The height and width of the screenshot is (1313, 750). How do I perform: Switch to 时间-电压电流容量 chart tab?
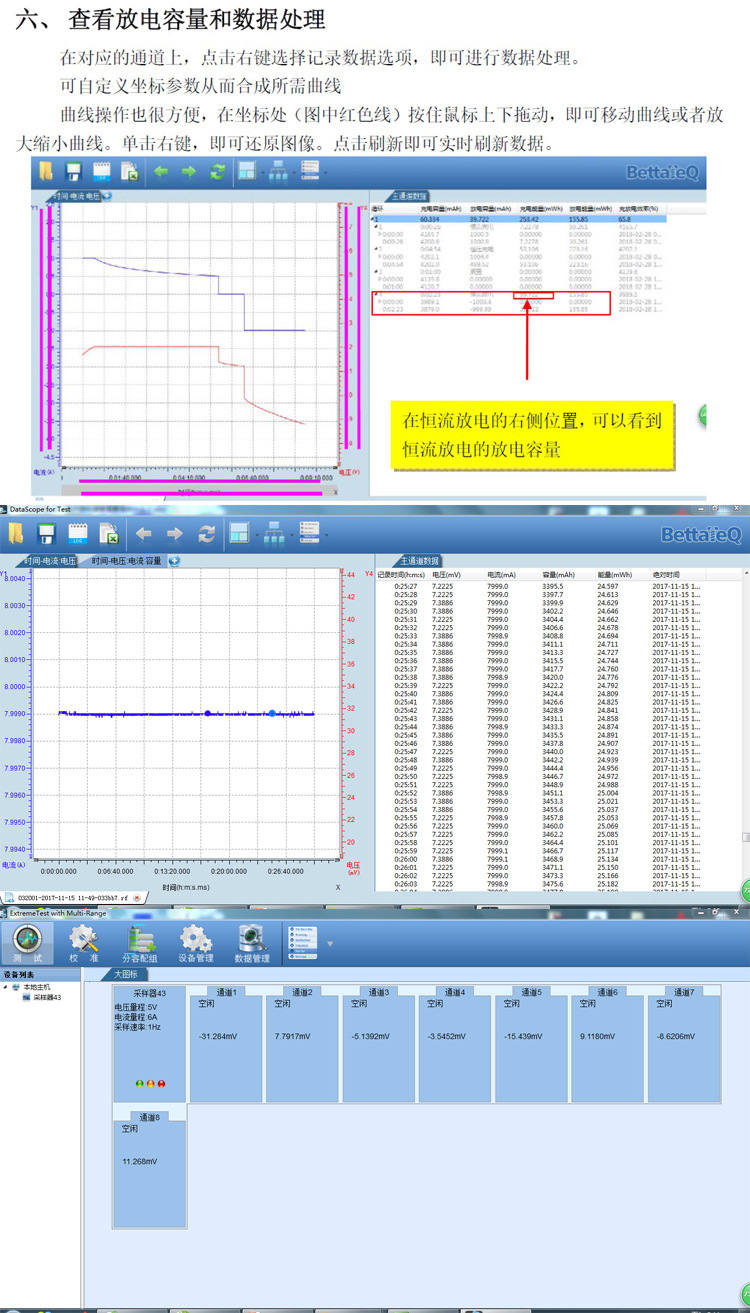127,561
